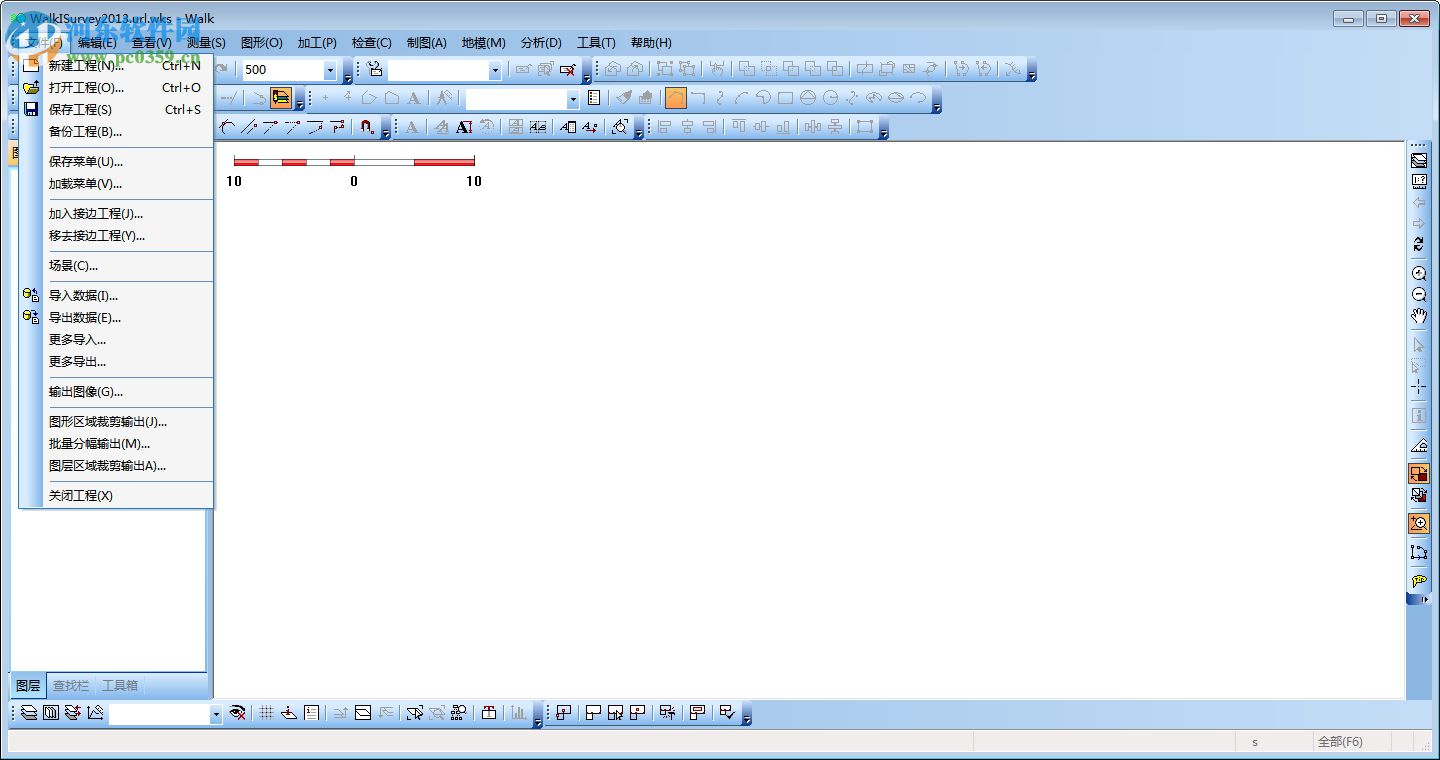1440x760 pixels.
Task: Open the scale 500 dropdown
Action: click(330, 70)
